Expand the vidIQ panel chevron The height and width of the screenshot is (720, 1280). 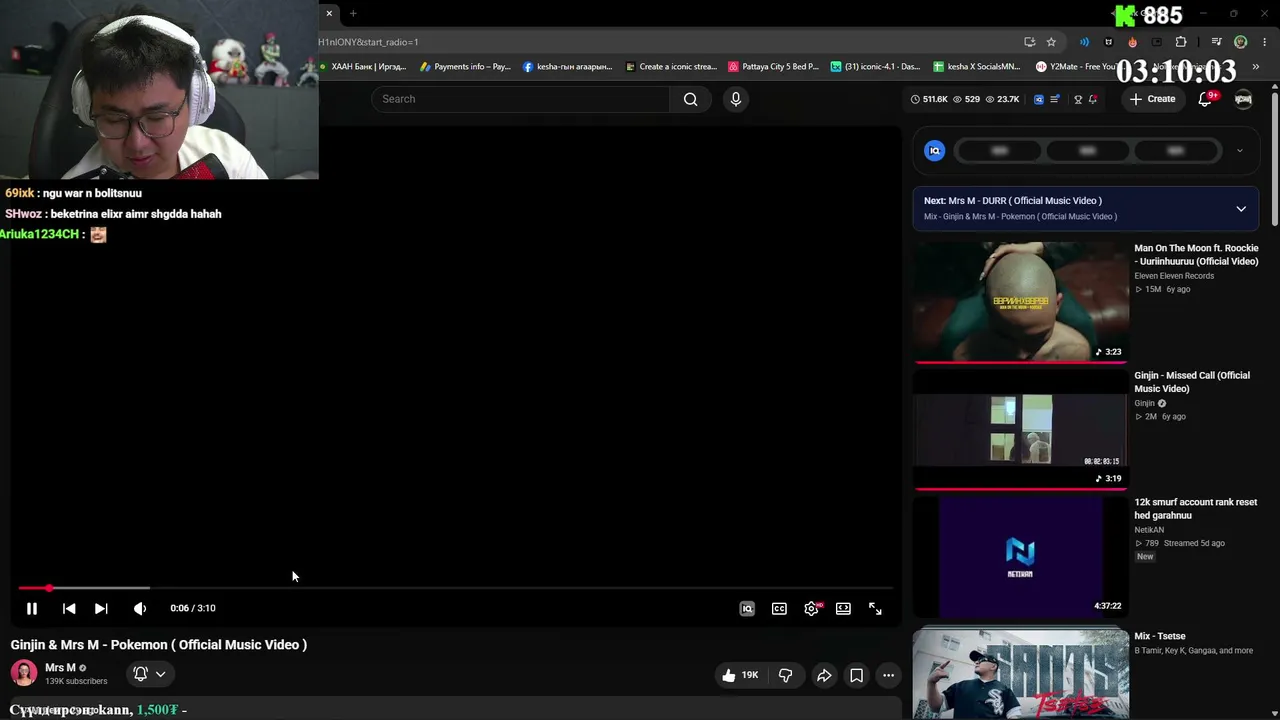pos(1240,151)
